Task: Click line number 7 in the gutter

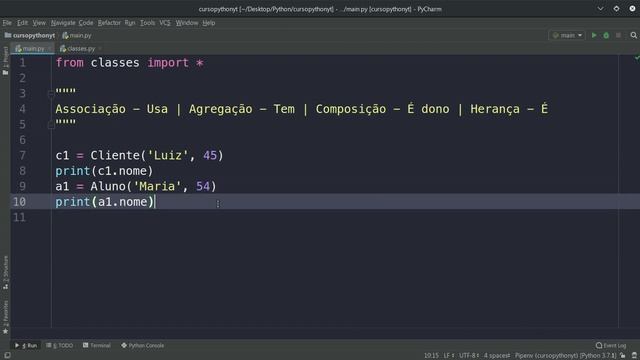Action: (x=22, y=156)
